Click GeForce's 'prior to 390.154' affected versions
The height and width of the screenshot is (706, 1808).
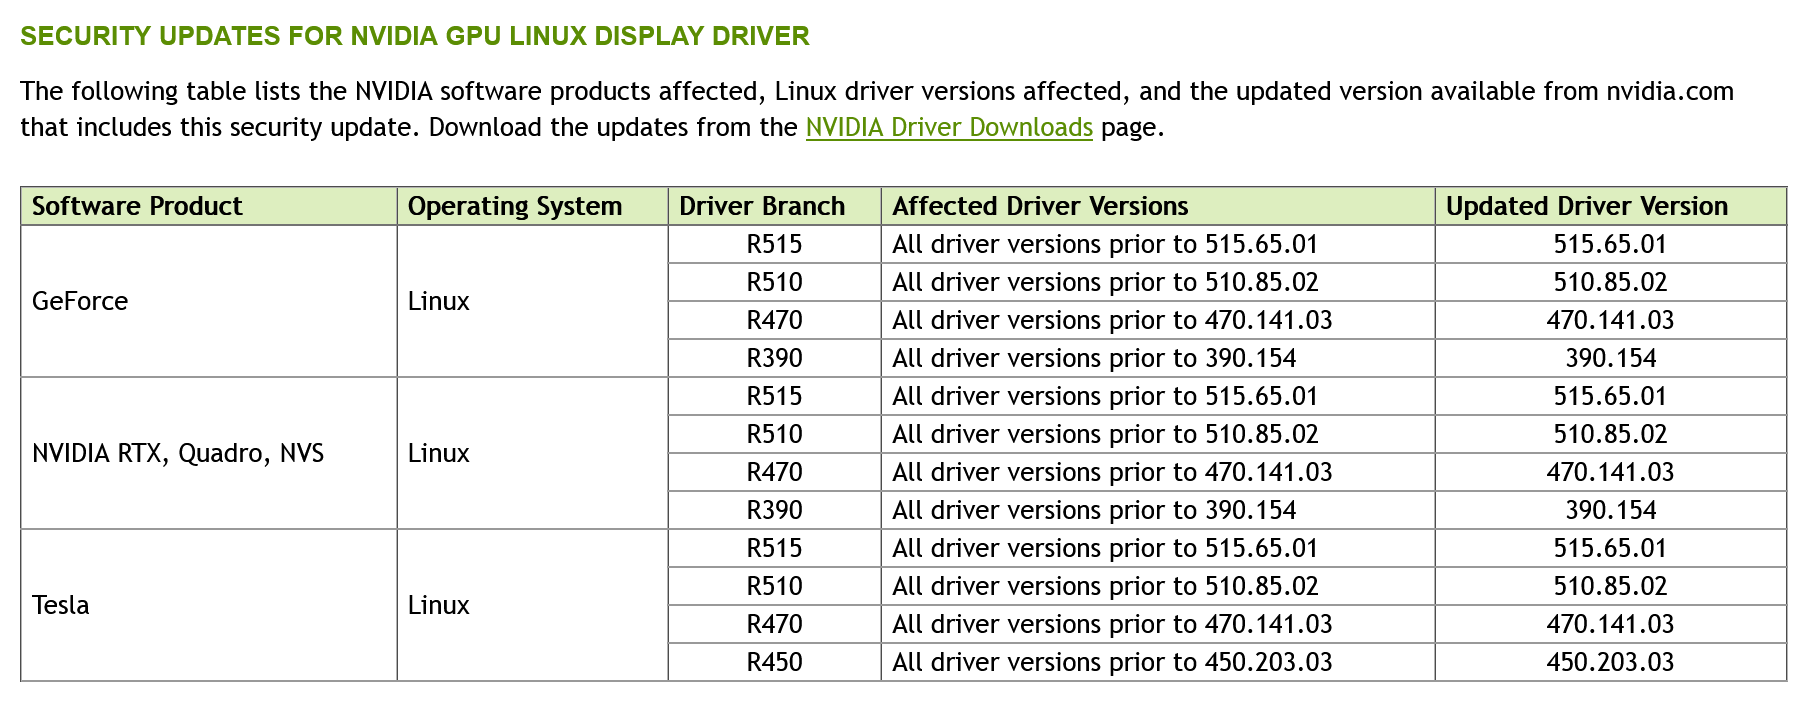click(1158, 358)
